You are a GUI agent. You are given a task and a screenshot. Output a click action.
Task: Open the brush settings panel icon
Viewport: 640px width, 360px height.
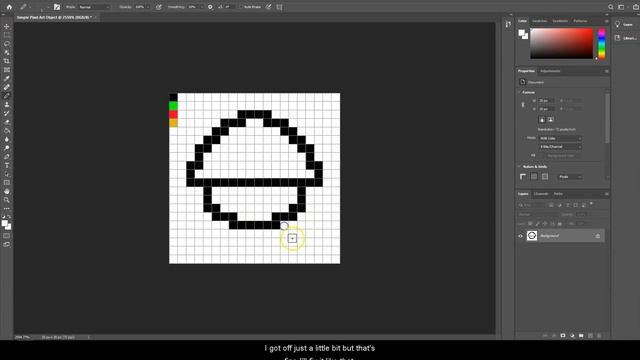pyautogui.click(x=57, y=7)
